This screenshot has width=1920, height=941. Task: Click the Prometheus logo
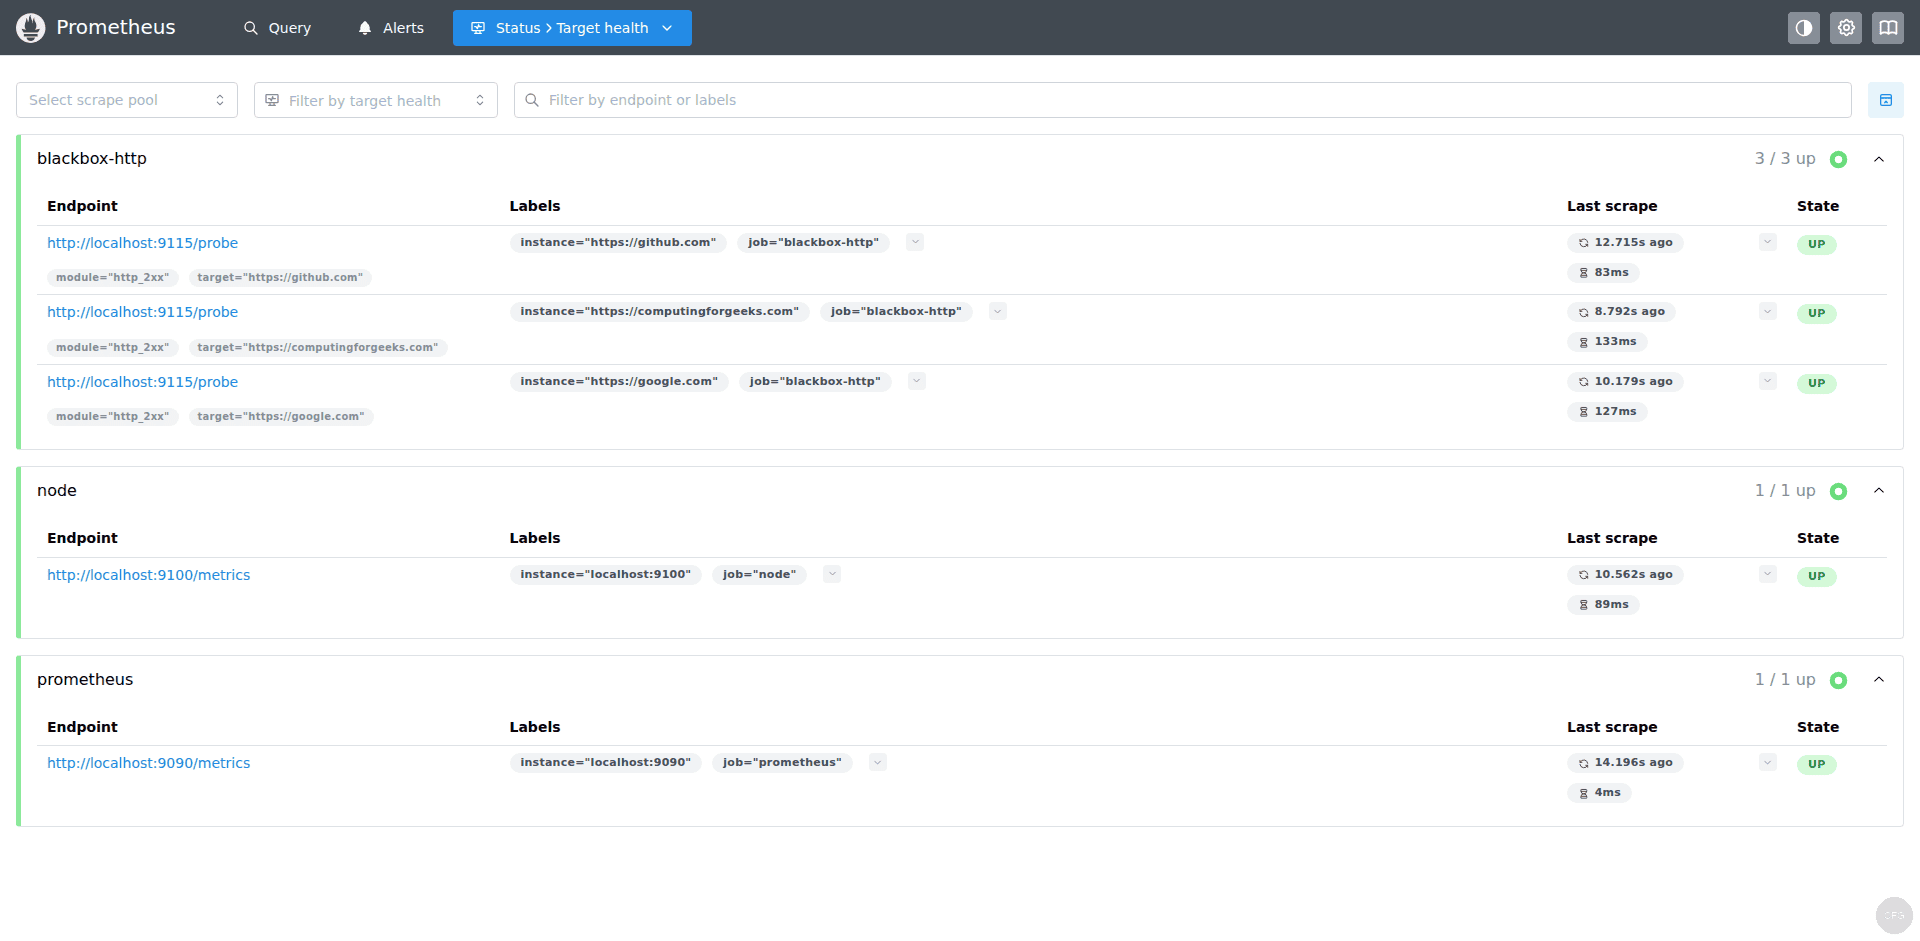(x=30, y=27)
